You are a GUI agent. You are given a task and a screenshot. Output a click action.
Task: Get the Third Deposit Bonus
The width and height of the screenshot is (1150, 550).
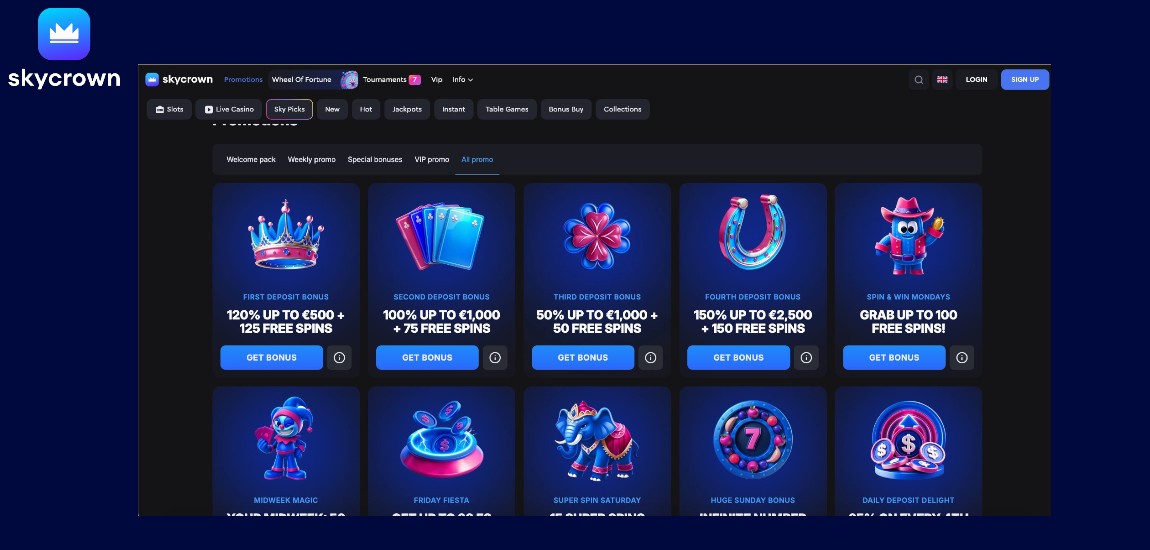[582, 358]
